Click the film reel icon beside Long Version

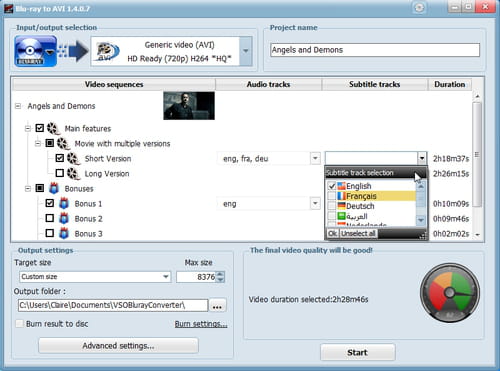(73, 174)
